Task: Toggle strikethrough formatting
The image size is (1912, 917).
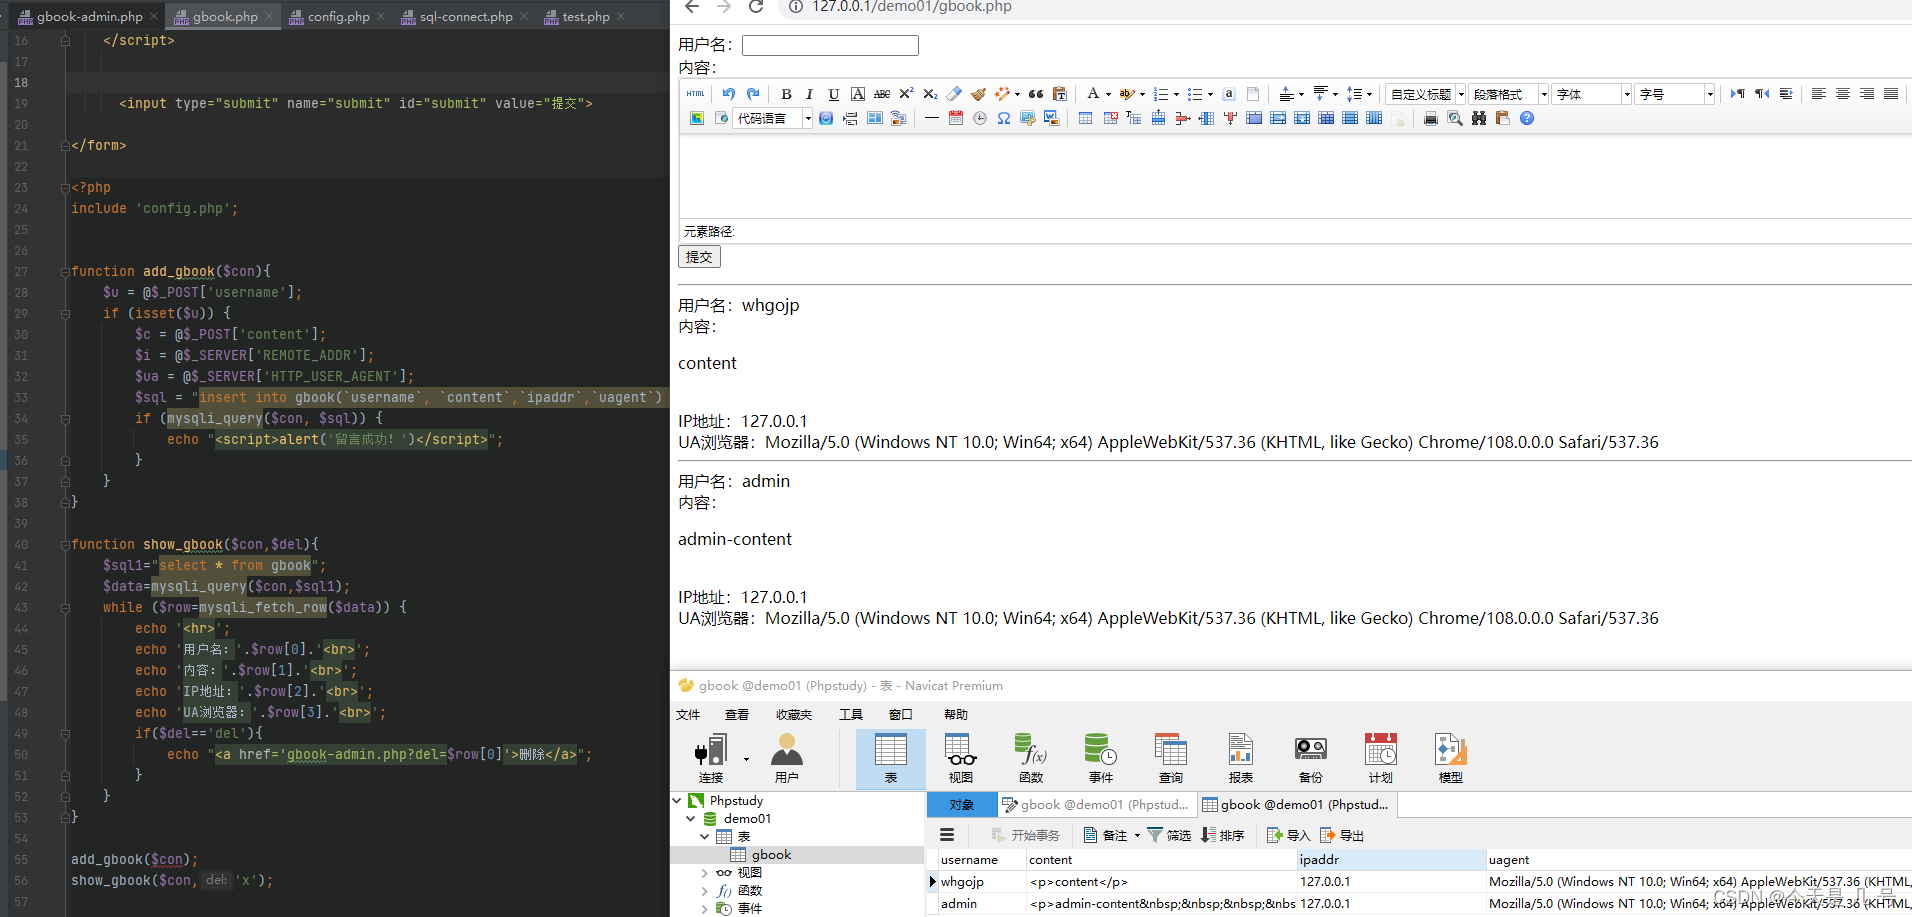Action: click(x=881, y=94)
